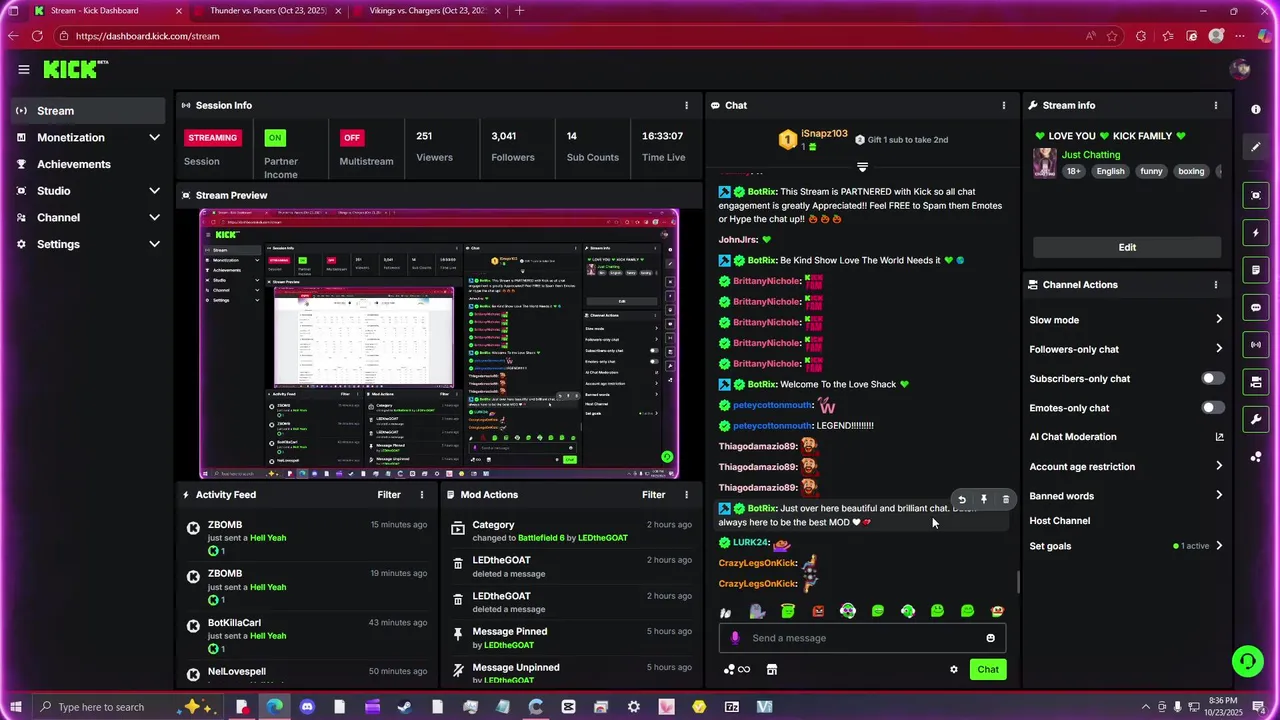
Task: Click the Send a message field
Action: pyautogui.click(x=862, y=638)
